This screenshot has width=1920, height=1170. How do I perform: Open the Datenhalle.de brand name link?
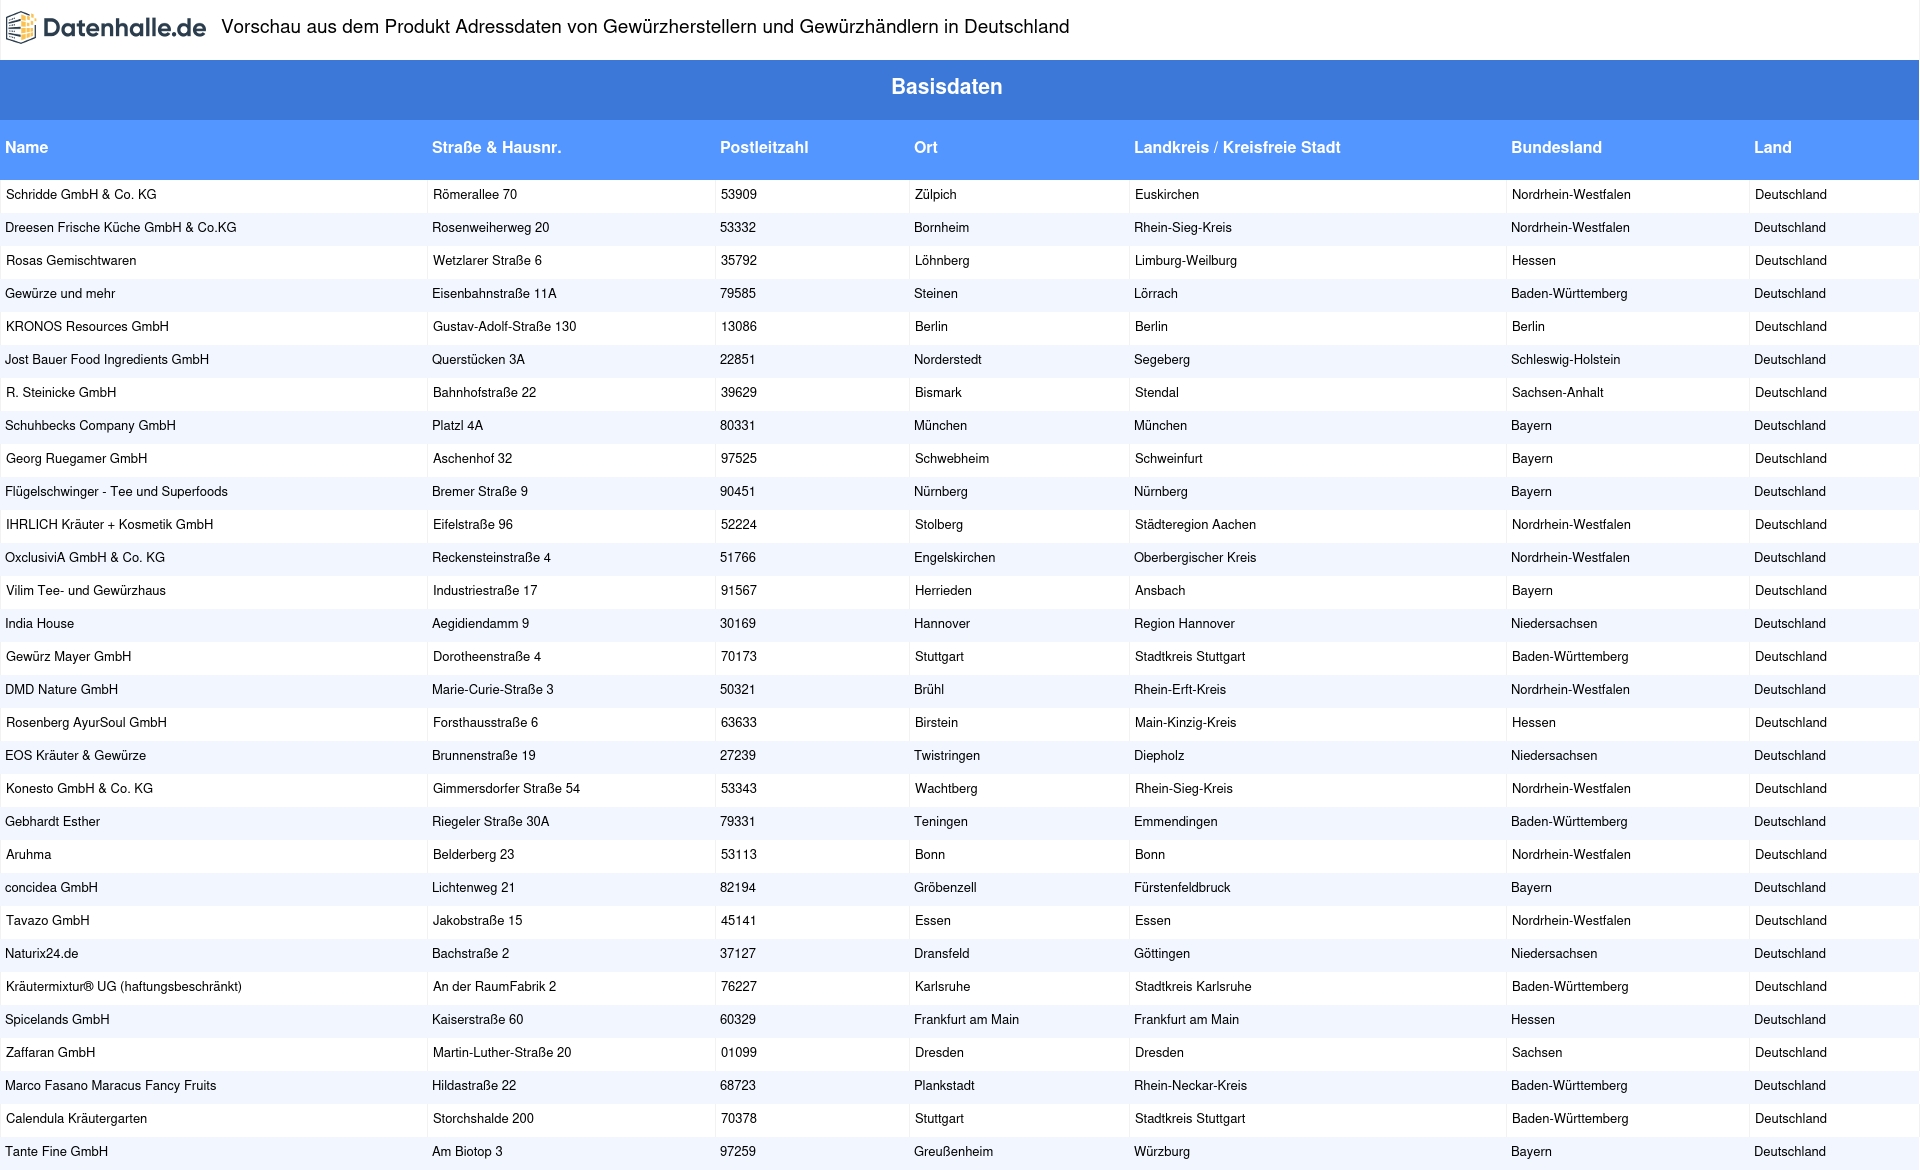[x=124, y=28]
